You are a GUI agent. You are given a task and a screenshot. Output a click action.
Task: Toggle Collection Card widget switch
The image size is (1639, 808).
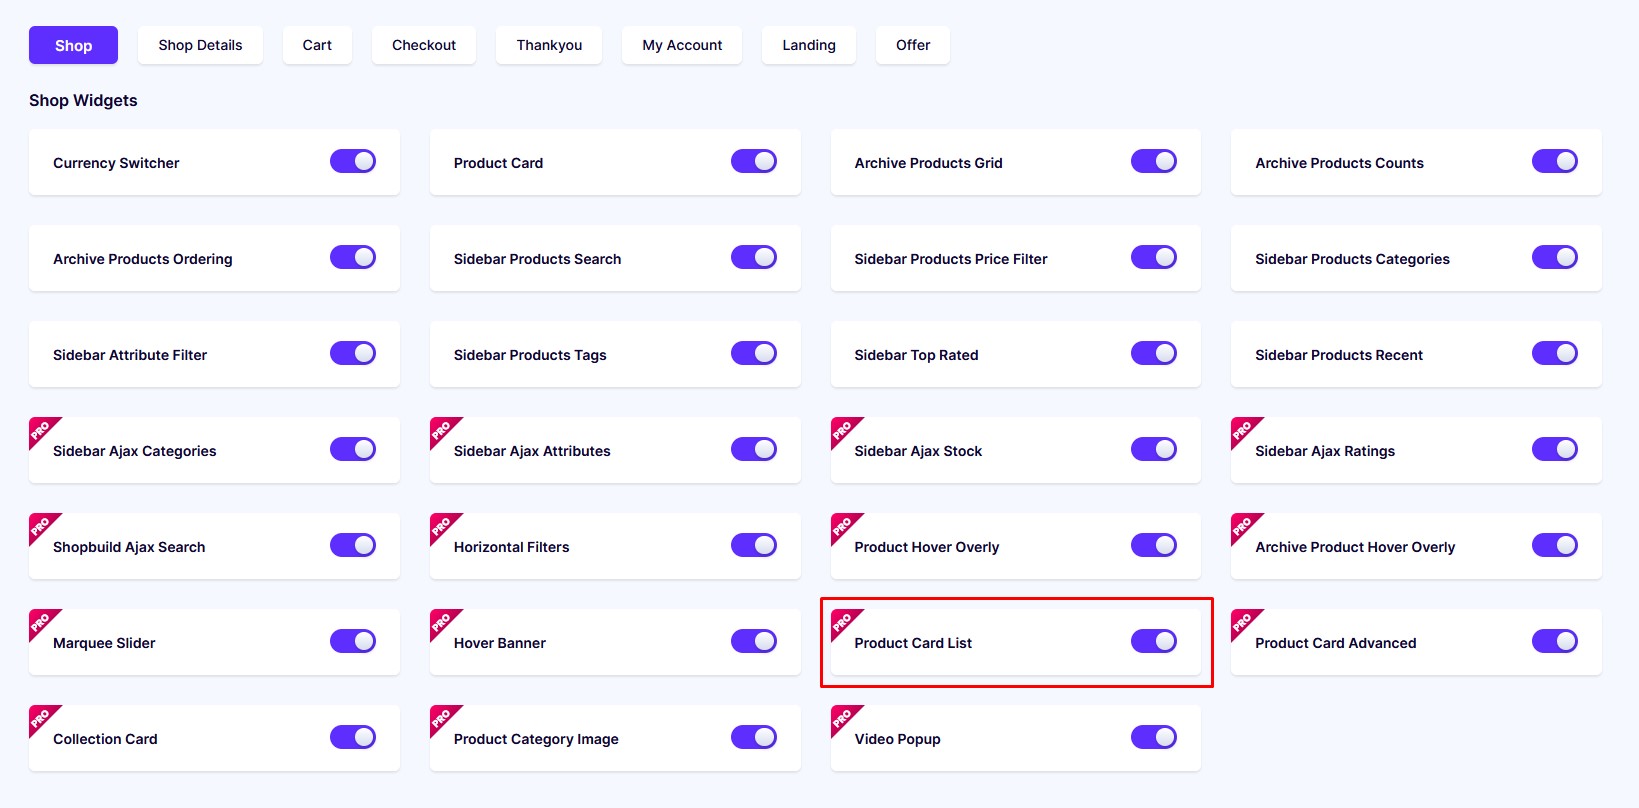pos(353,737)
